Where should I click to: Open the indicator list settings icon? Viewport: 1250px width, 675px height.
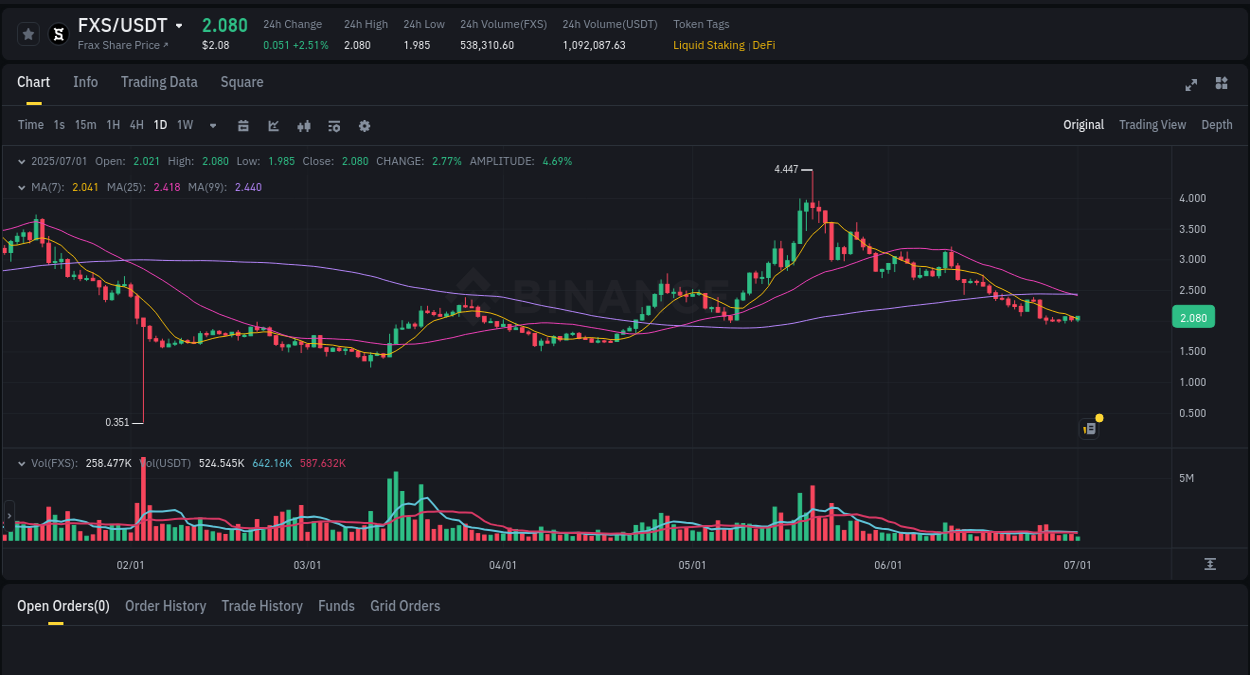pos(333,125)
